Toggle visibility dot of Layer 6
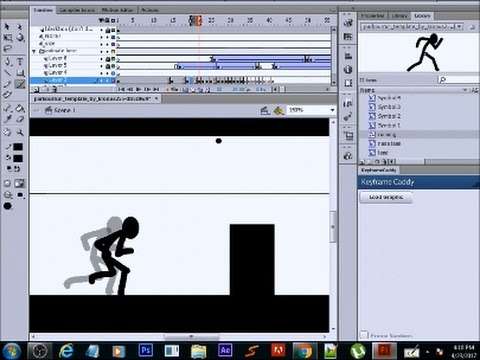The height and width of the screenshot is (360, 480). click(x=102, y=73)
